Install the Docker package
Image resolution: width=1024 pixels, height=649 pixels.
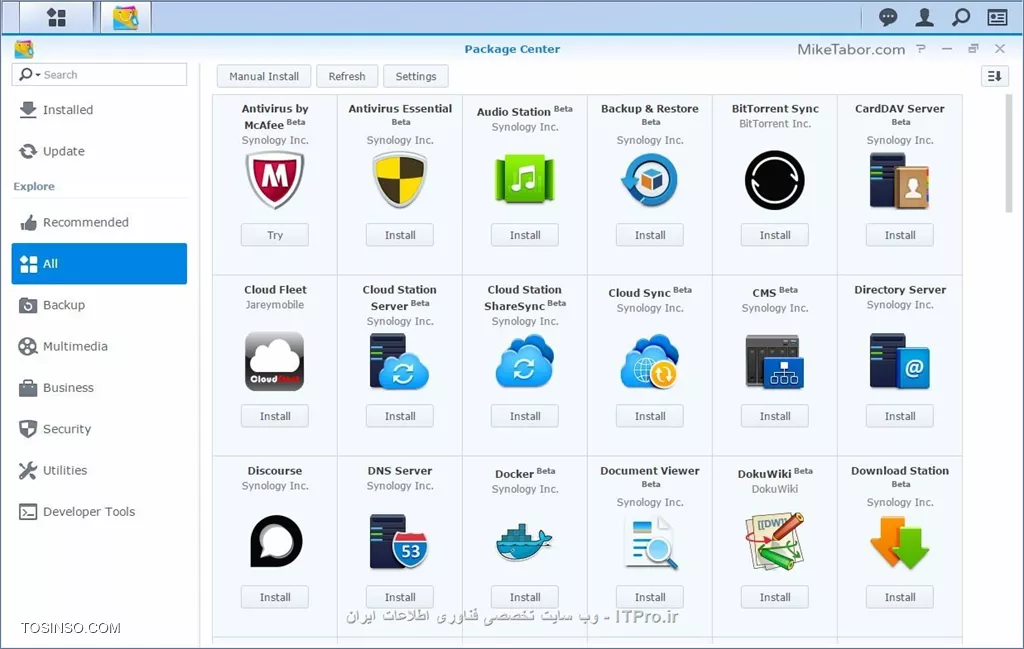point(525,597)
